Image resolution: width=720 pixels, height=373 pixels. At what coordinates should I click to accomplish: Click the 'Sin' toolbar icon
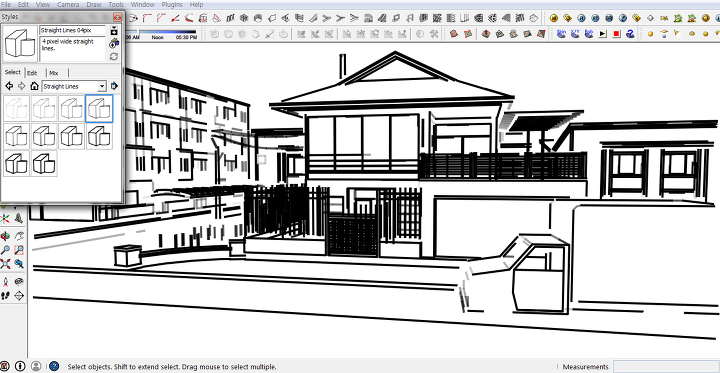[x=561, y=34]
